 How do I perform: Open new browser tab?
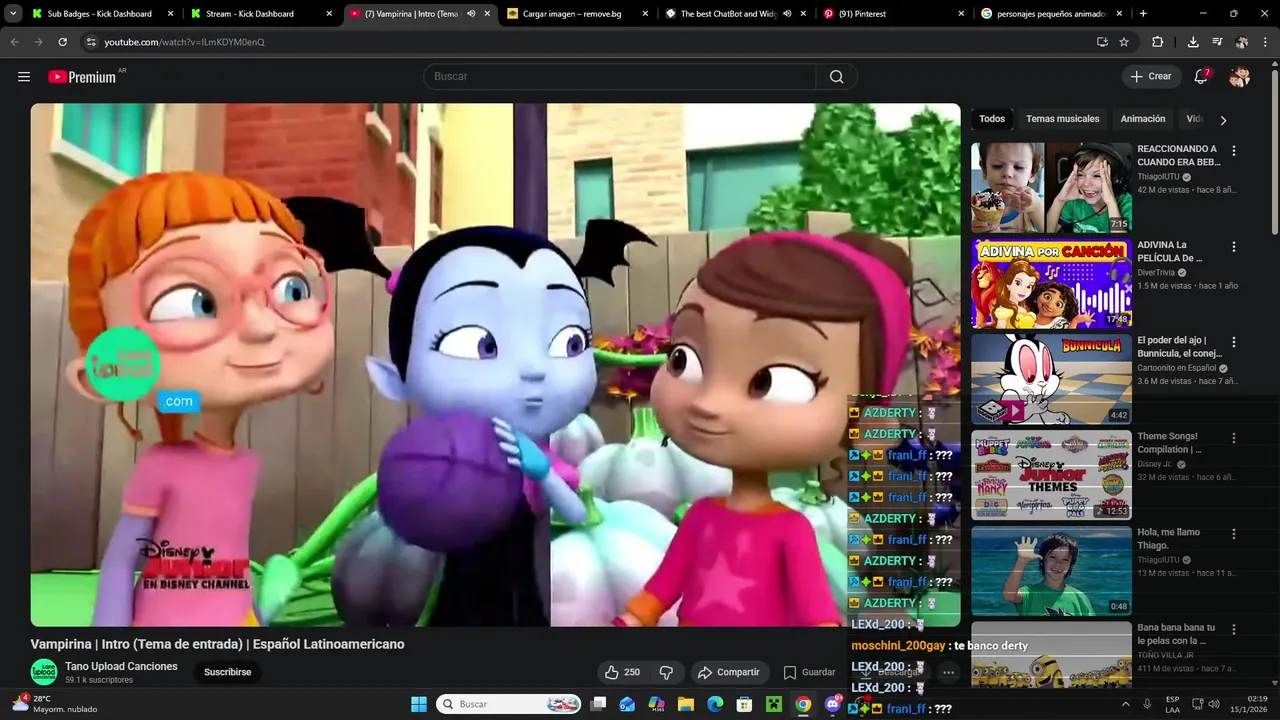(1143, 14)
